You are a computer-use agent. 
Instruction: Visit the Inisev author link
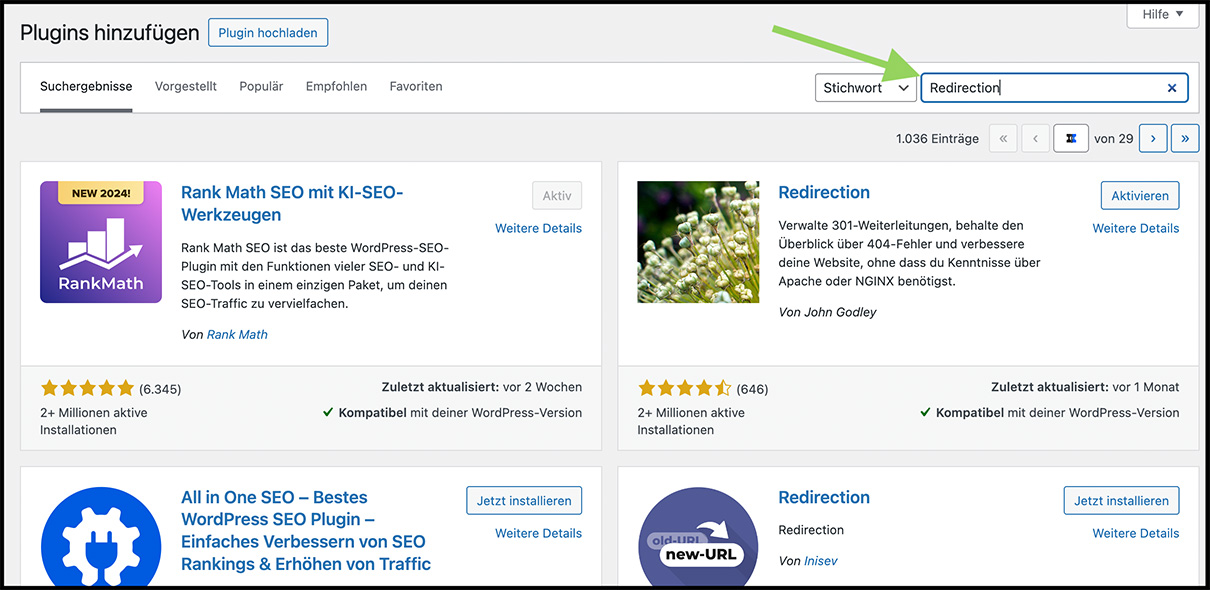(x=821, y=562)
